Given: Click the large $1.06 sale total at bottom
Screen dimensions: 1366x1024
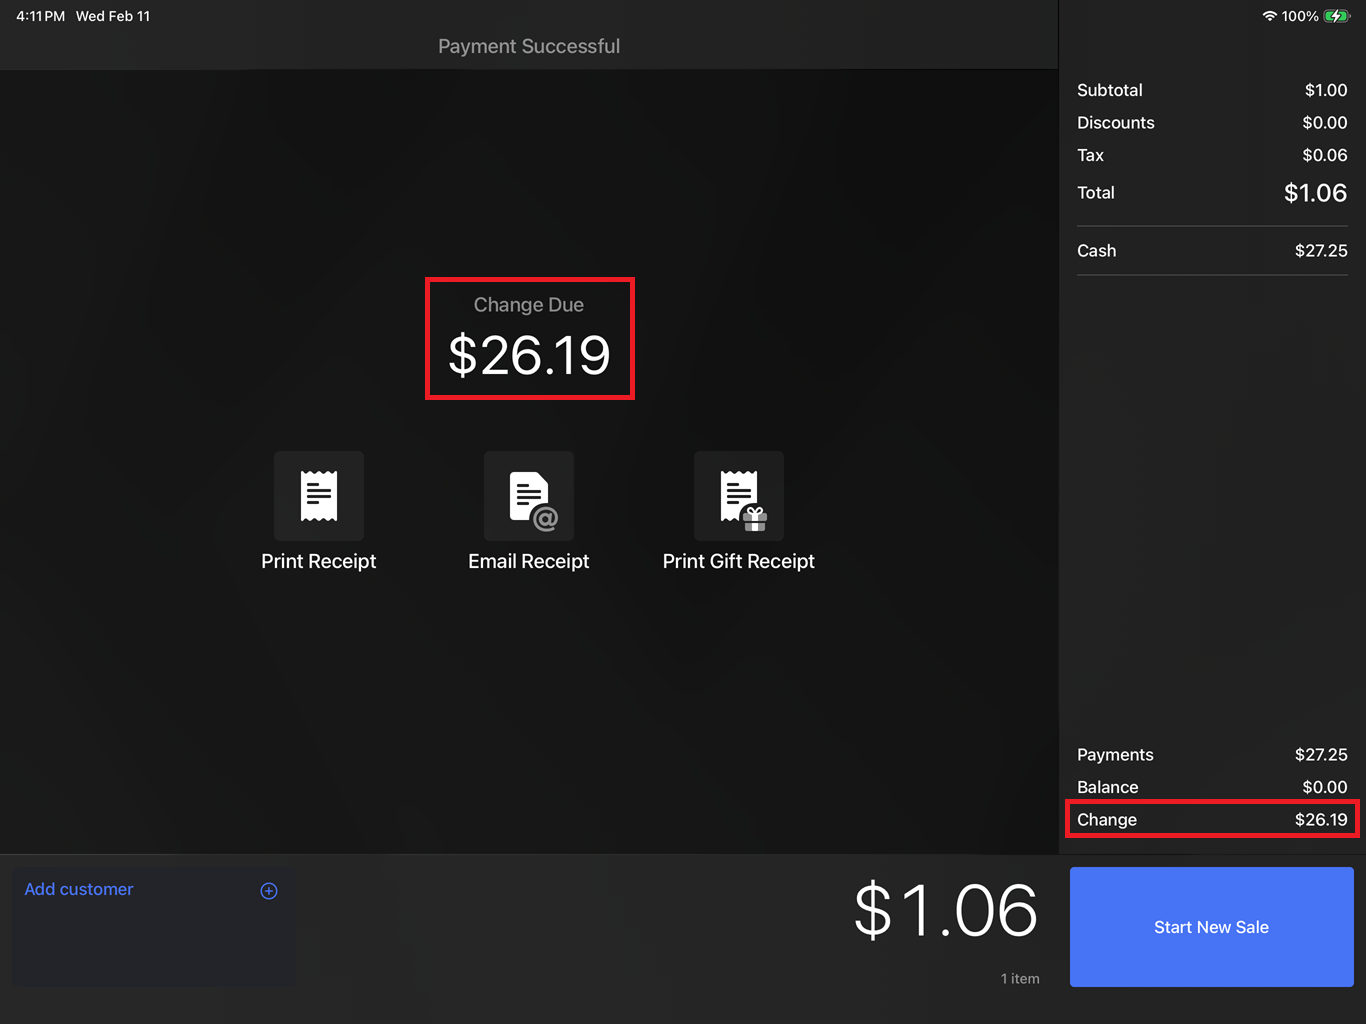Looking at the screenshot, I should tap(946, 911).
